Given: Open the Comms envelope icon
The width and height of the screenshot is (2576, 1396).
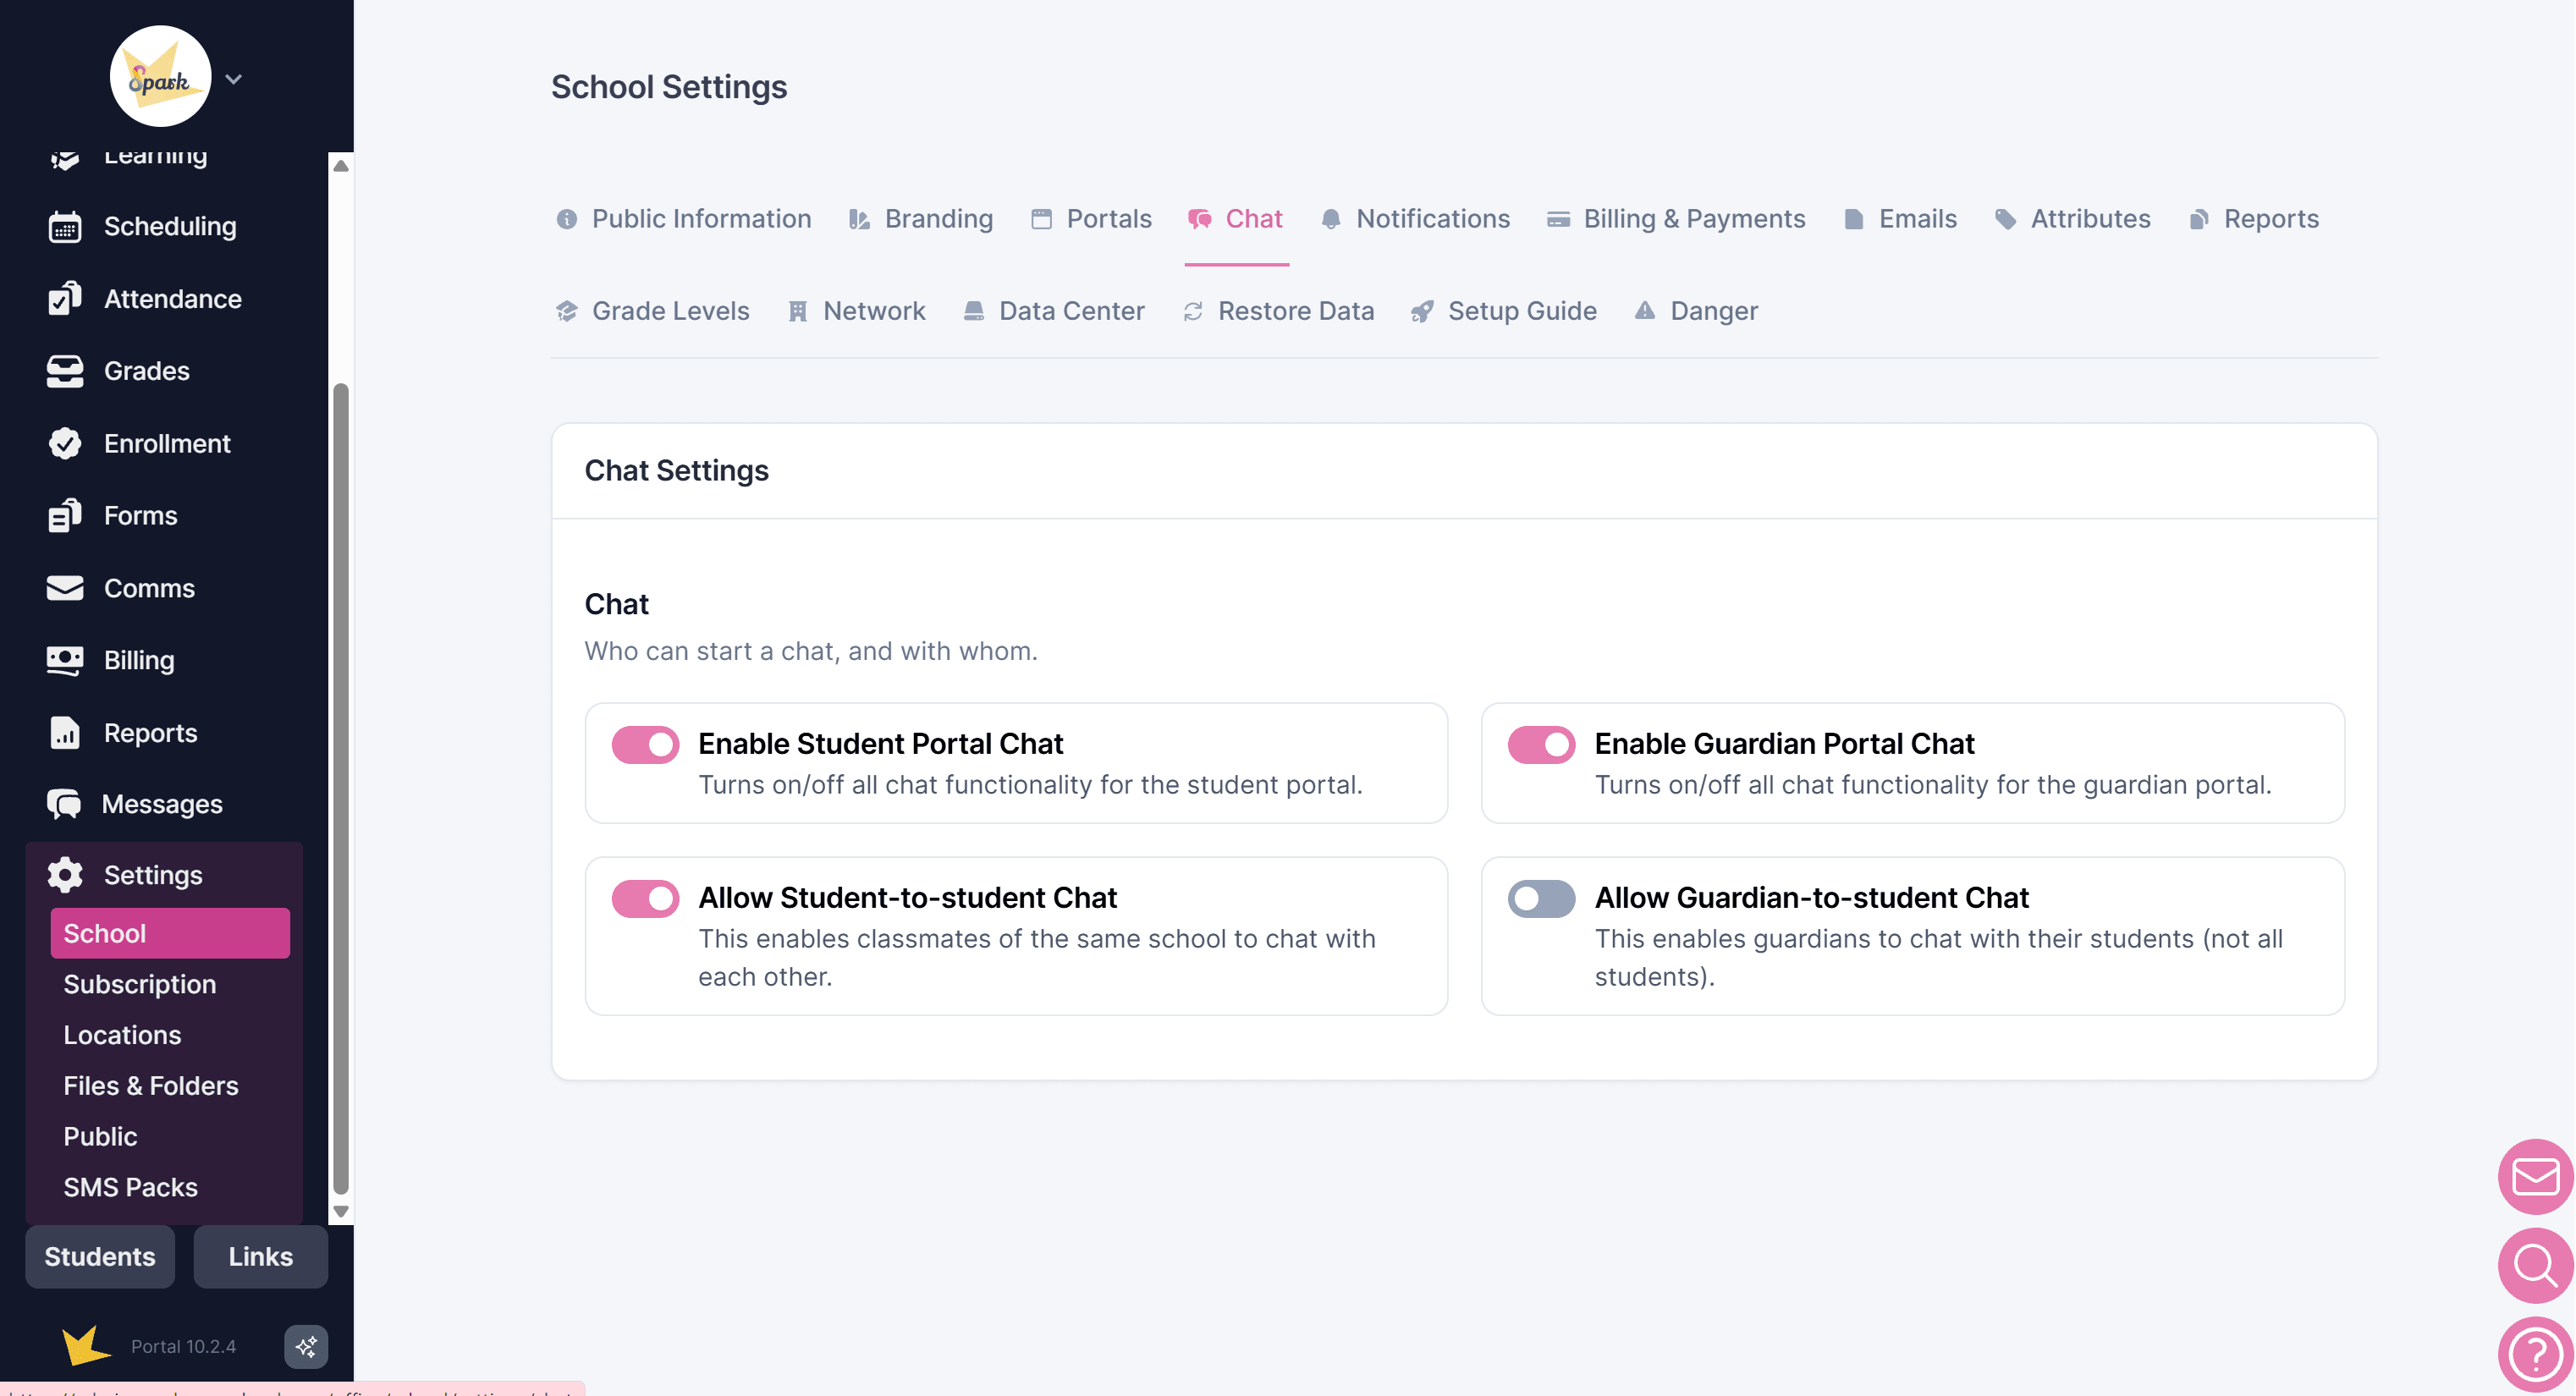Looking at the screenshot, I should tap(65, 588).
